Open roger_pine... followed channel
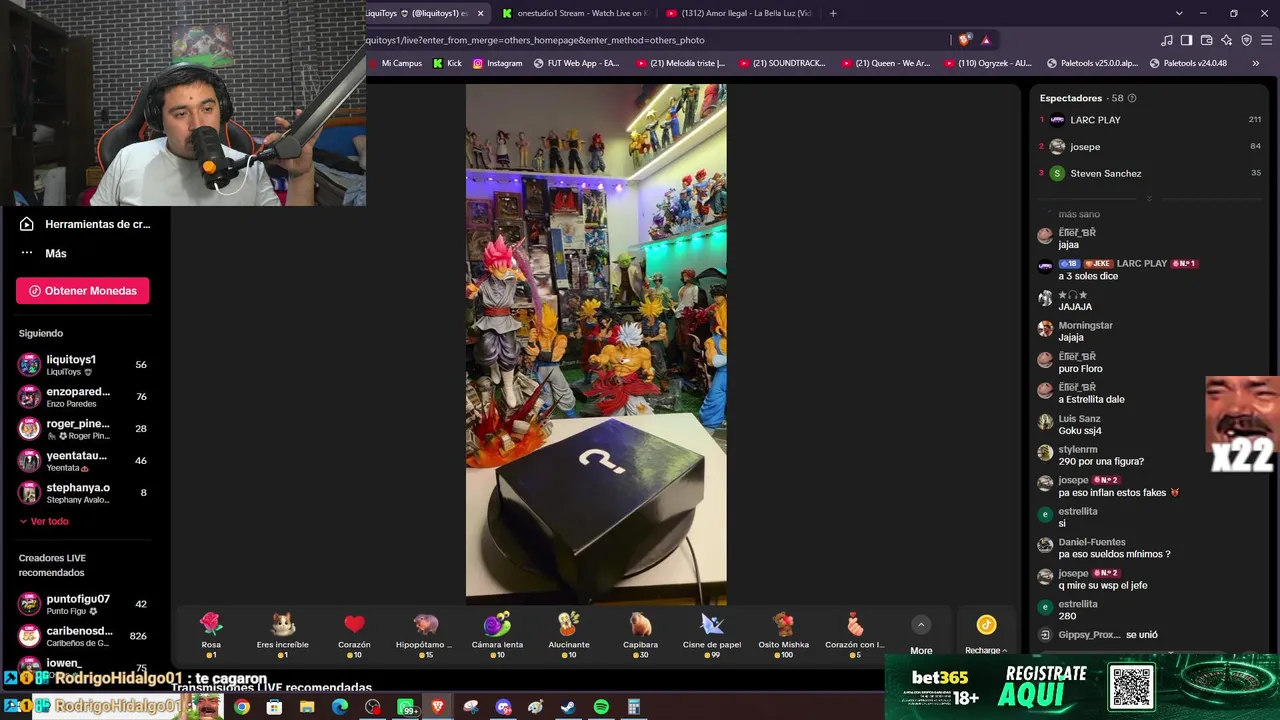The image size is (1280, 720). pyautogui.click(x=83, y=429)
